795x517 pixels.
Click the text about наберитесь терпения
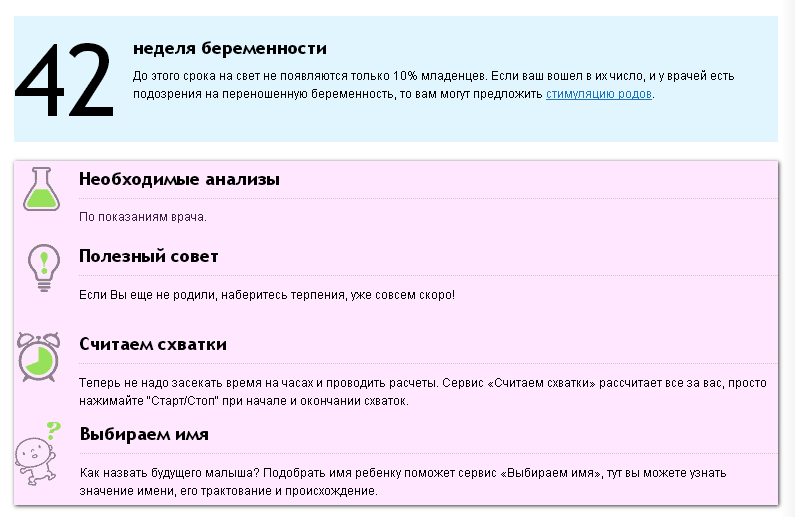point(267,295)
